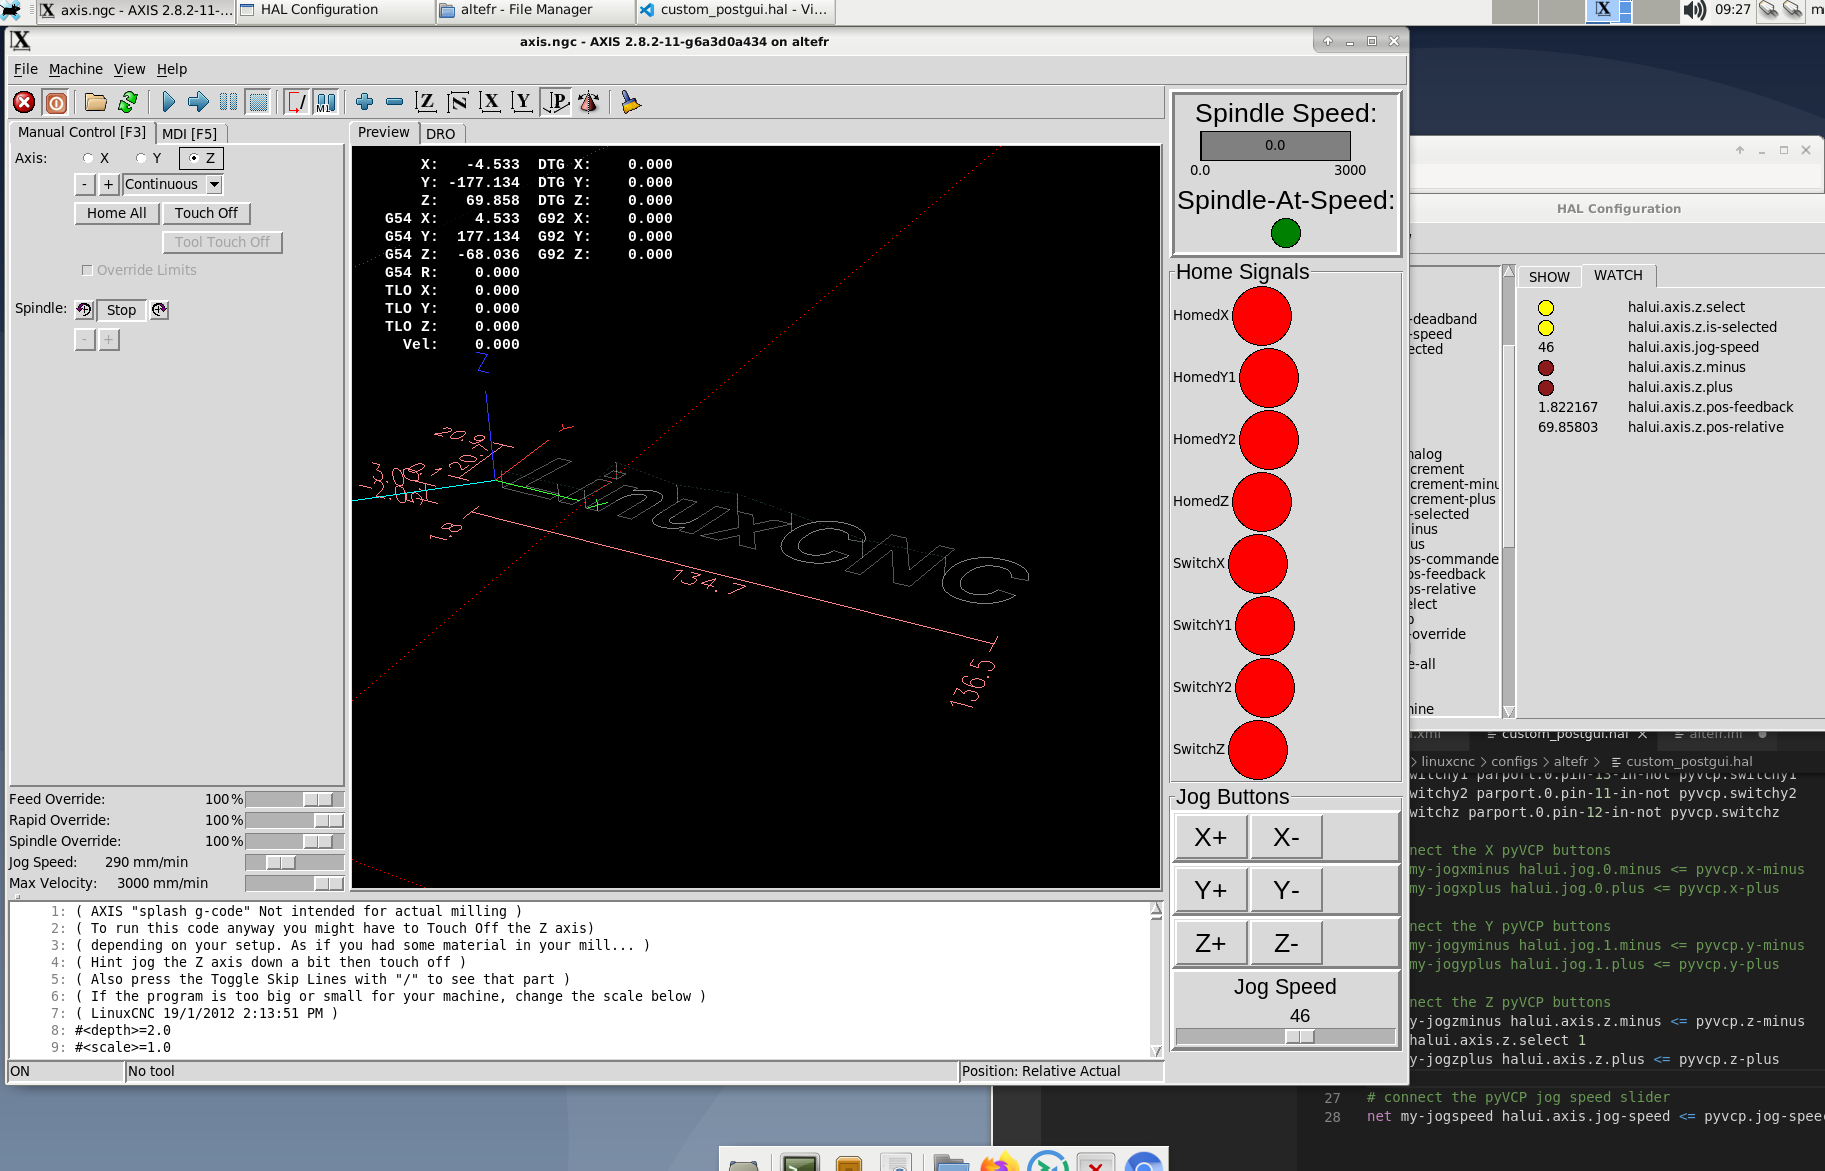Screen dimensions: 1825x1171
Task: Click the Home All button
Action: (117, 213)
